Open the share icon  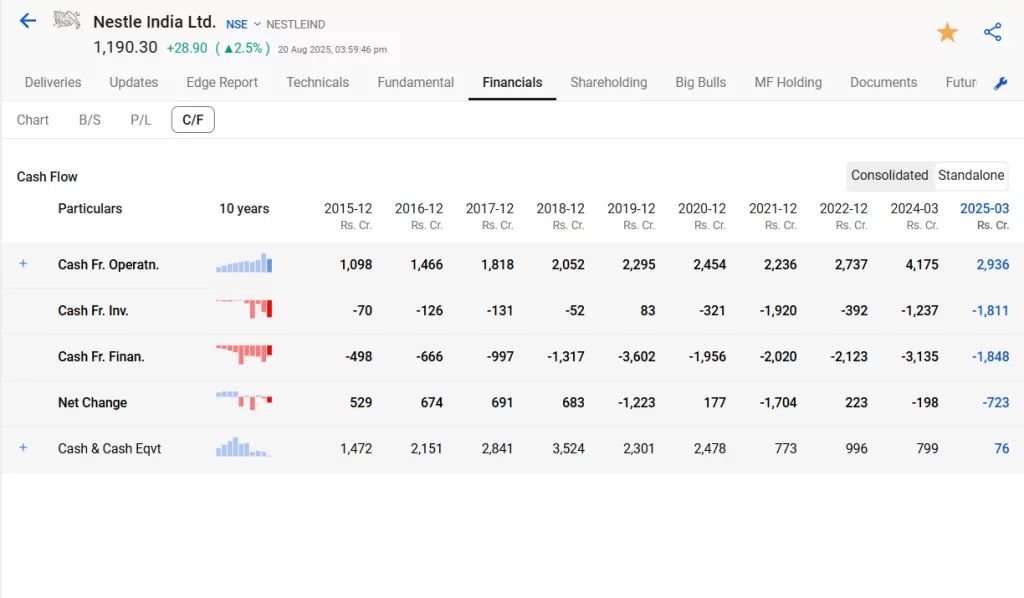(x=992, y=32)
